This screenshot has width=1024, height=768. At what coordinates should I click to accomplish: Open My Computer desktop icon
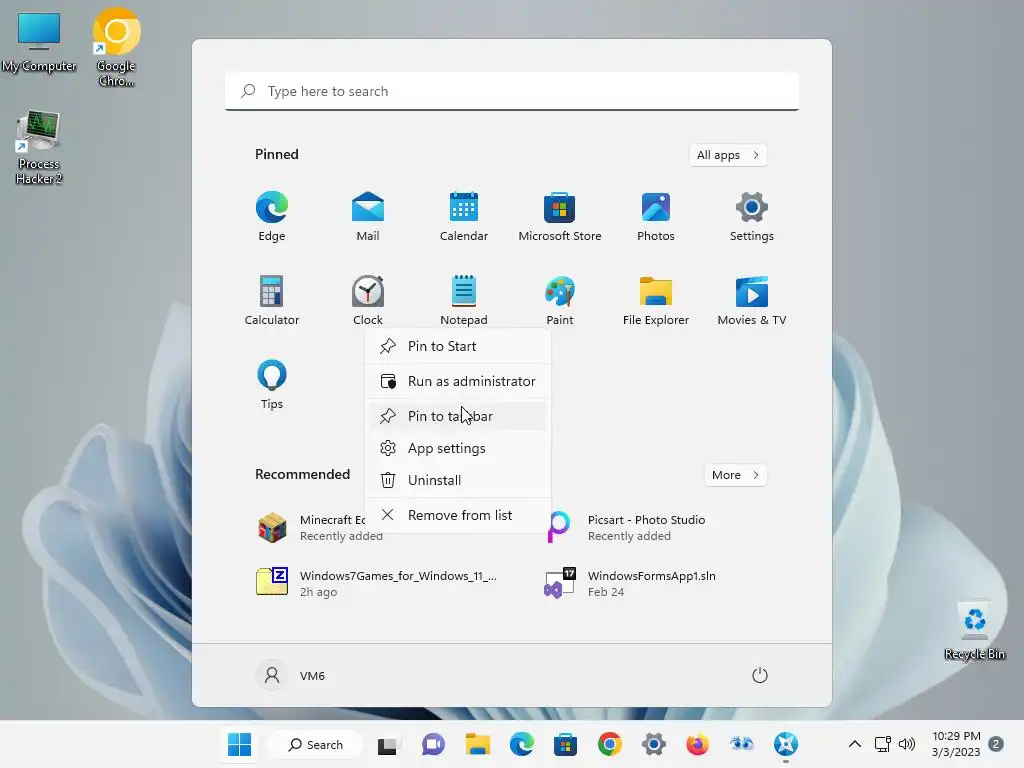[39, 42]
